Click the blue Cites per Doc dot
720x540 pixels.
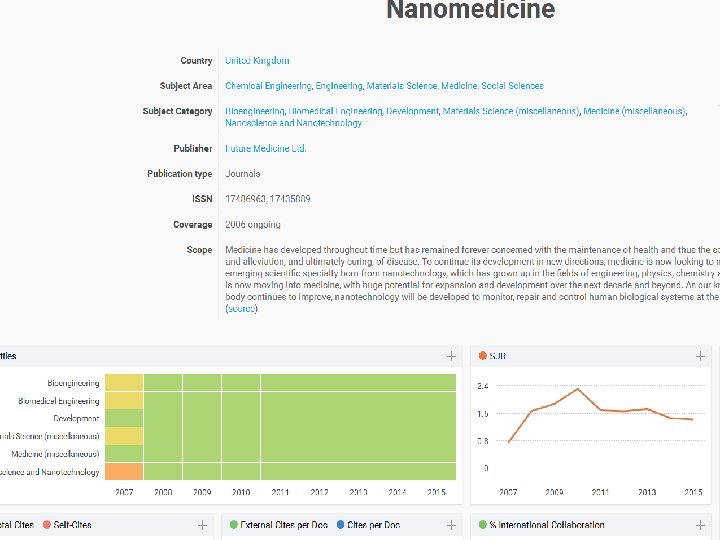coord(342,525)
